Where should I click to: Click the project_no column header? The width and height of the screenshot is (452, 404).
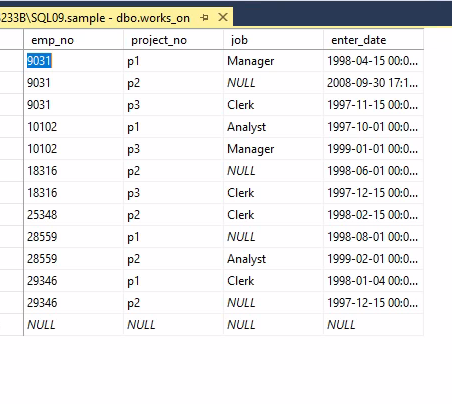tap(173, 40)
